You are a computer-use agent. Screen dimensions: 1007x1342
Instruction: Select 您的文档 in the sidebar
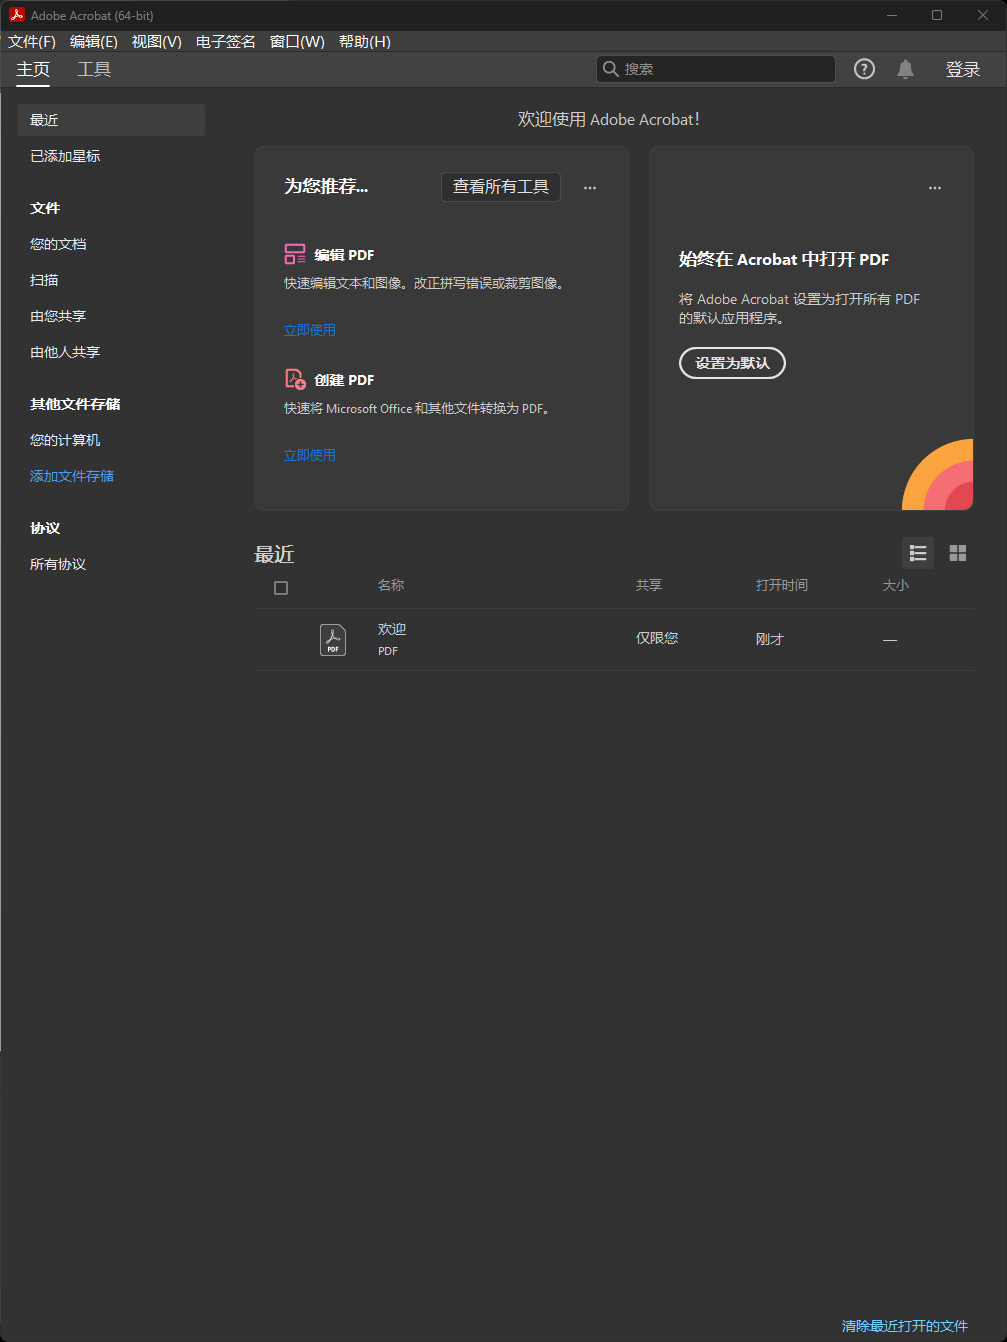pos(58,244)
